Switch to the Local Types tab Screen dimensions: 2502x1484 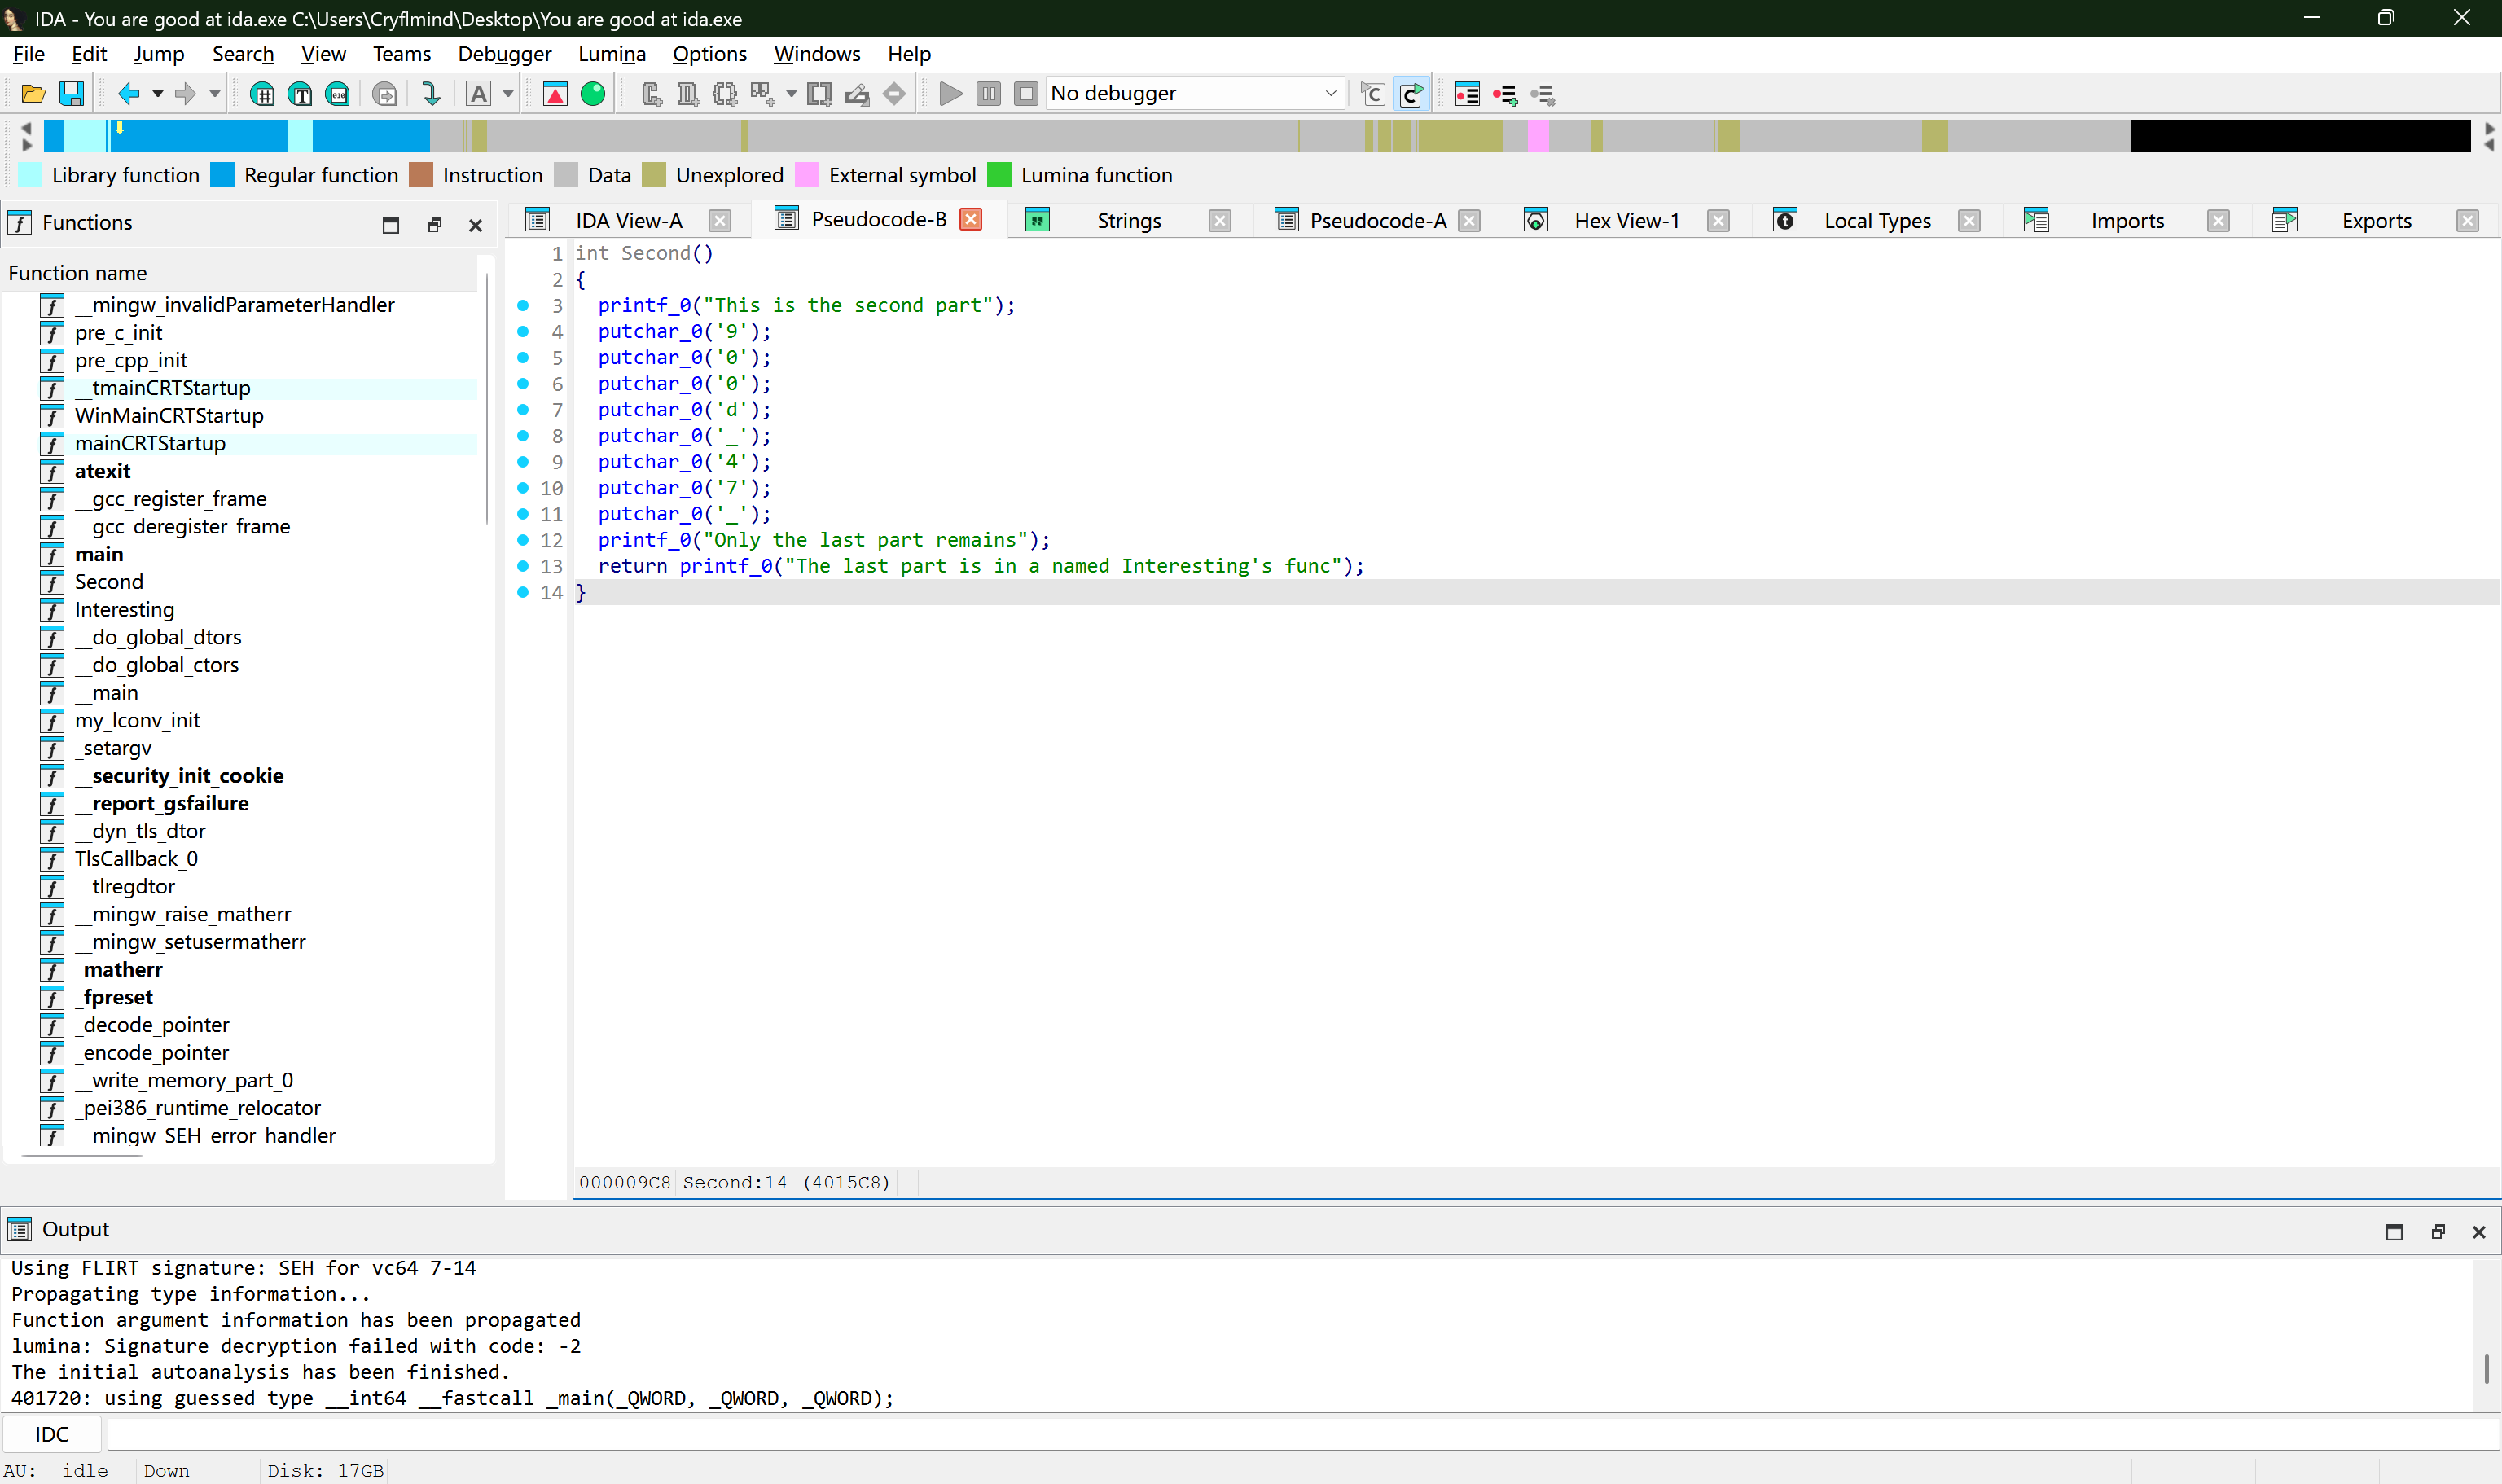click(x=1878, y=220)
